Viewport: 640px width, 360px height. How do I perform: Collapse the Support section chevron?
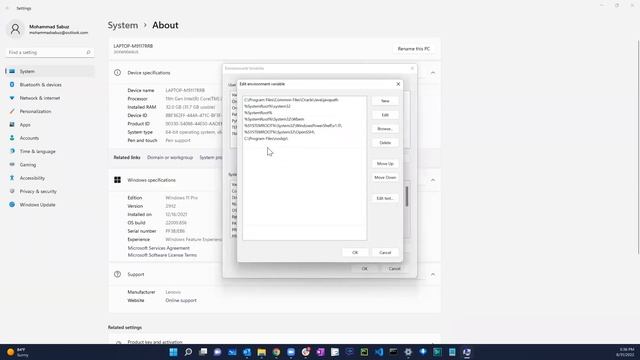click(433, 274)
